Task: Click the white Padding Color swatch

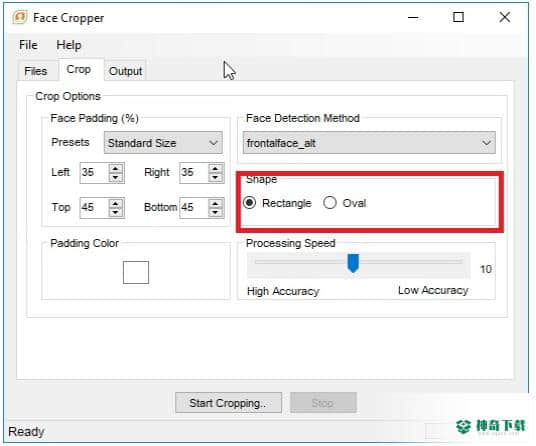Action: coord(136,272)
